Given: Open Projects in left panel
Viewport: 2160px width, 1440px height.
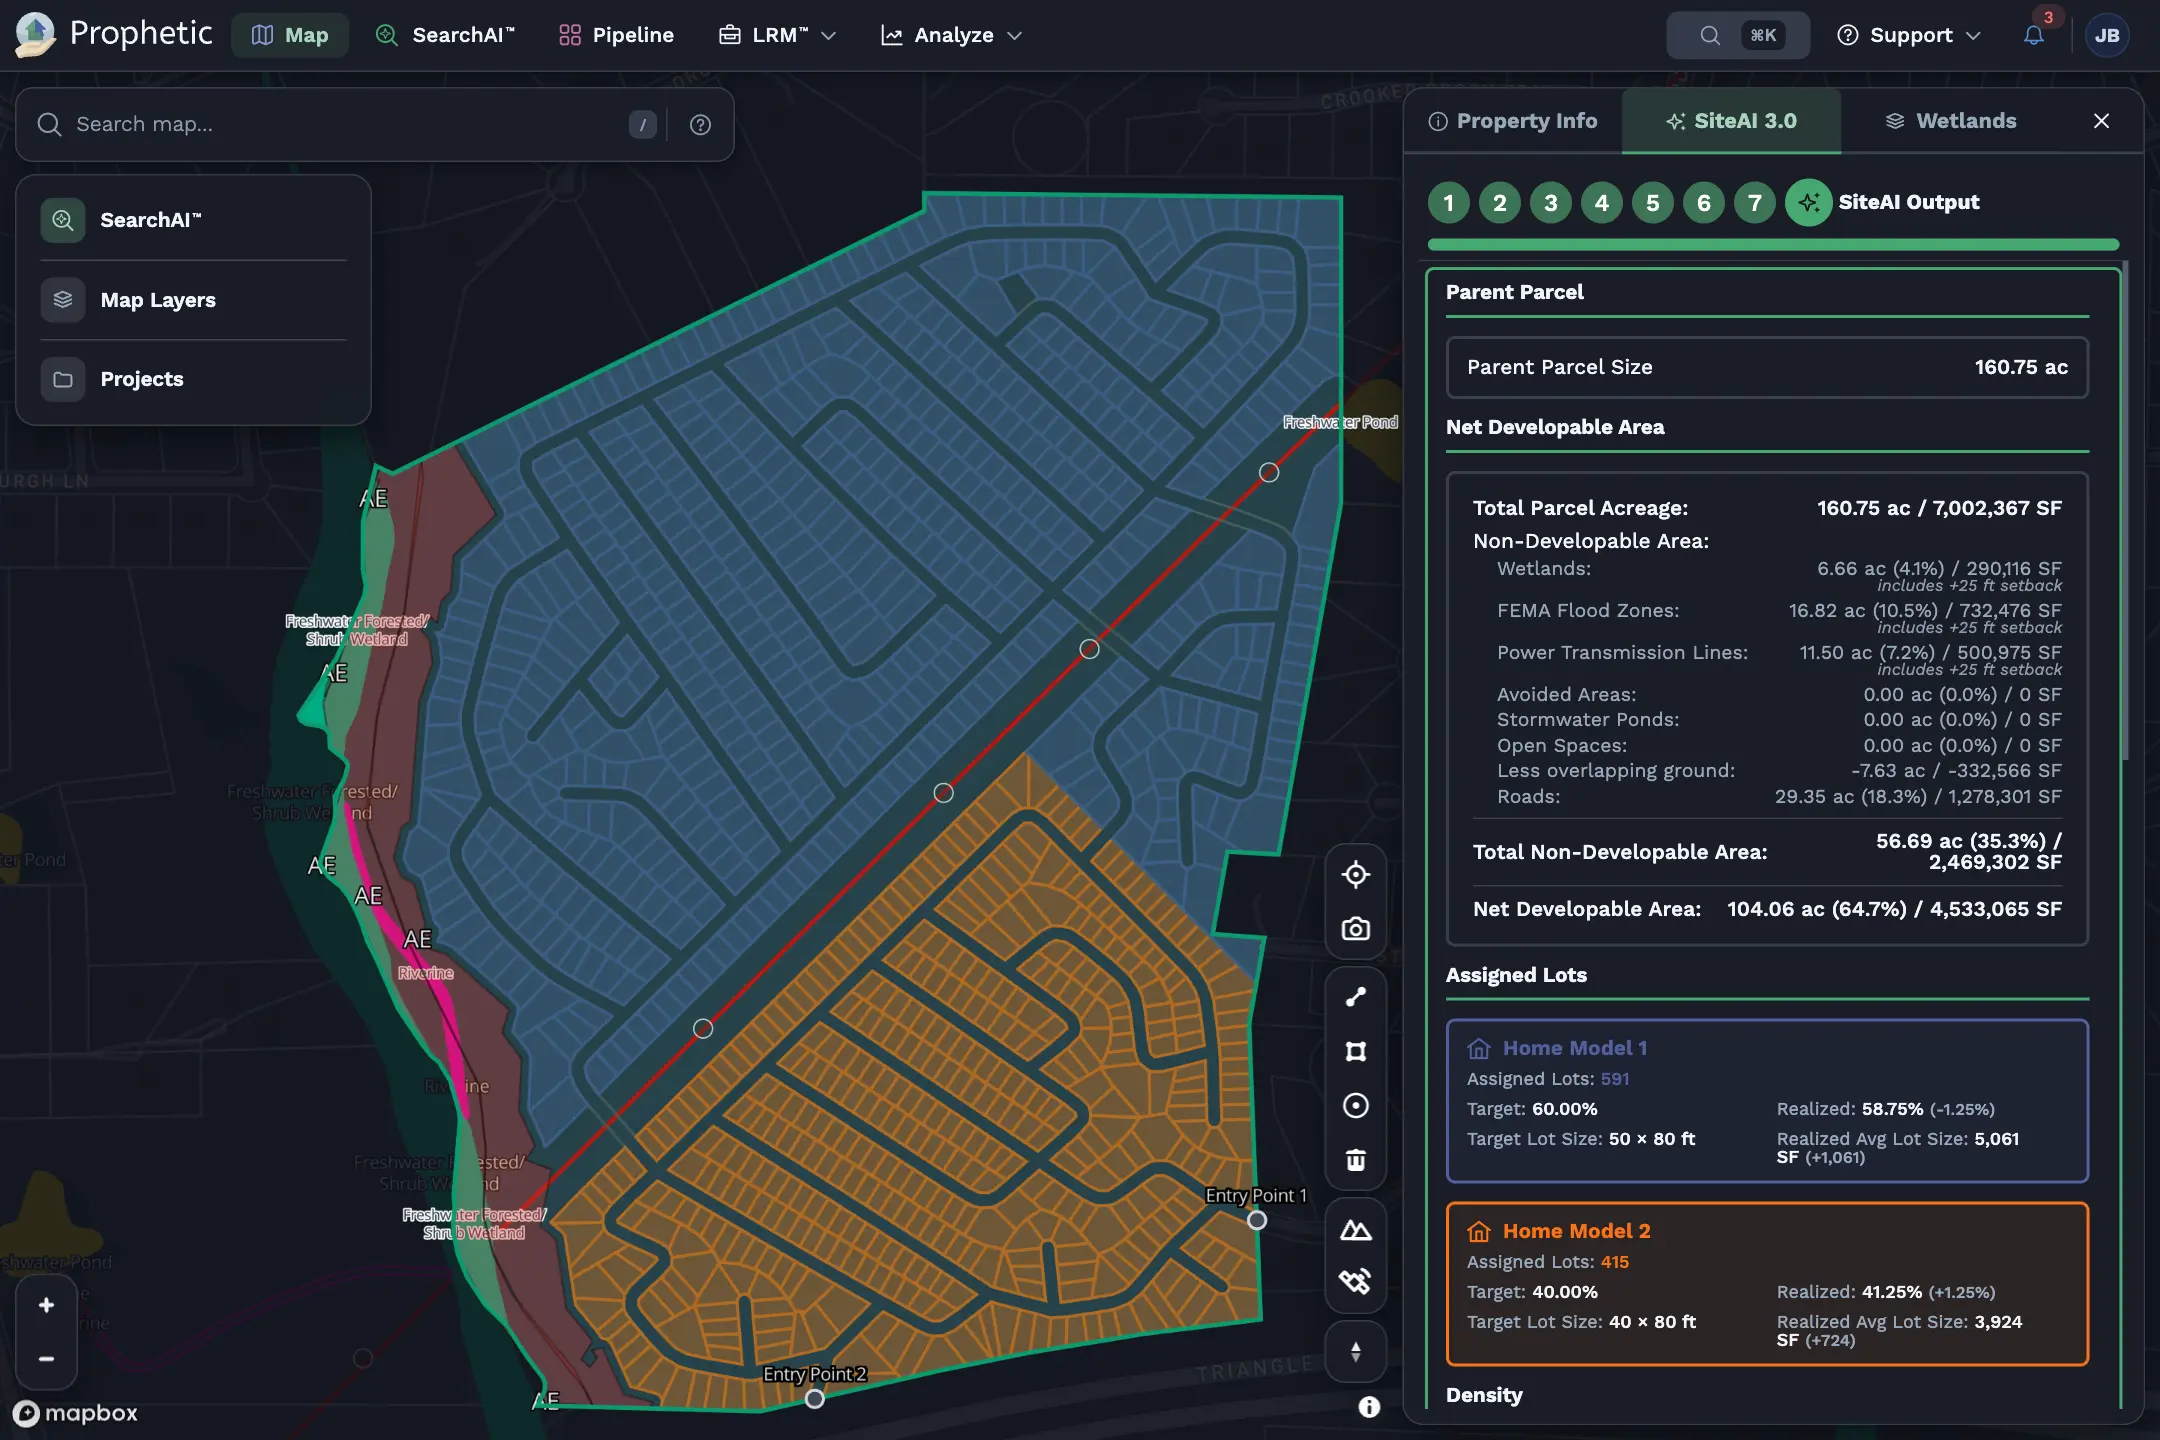Looking at the screenshot, I should click(193, 380).
